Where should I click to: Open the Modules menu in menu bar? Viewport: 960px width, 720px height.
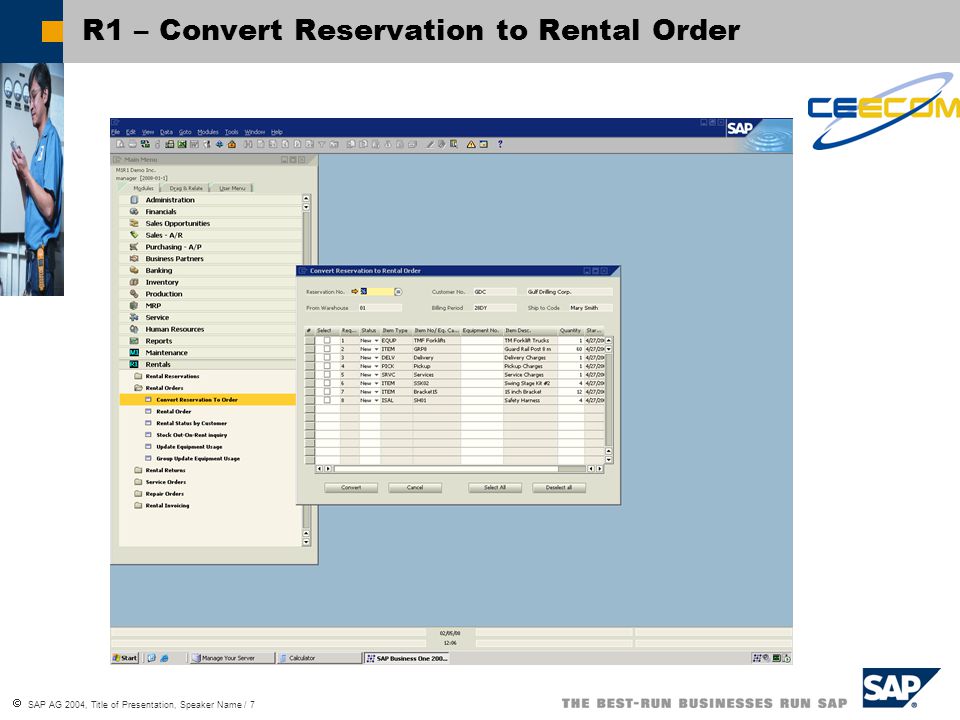click(x=208, y=132)
